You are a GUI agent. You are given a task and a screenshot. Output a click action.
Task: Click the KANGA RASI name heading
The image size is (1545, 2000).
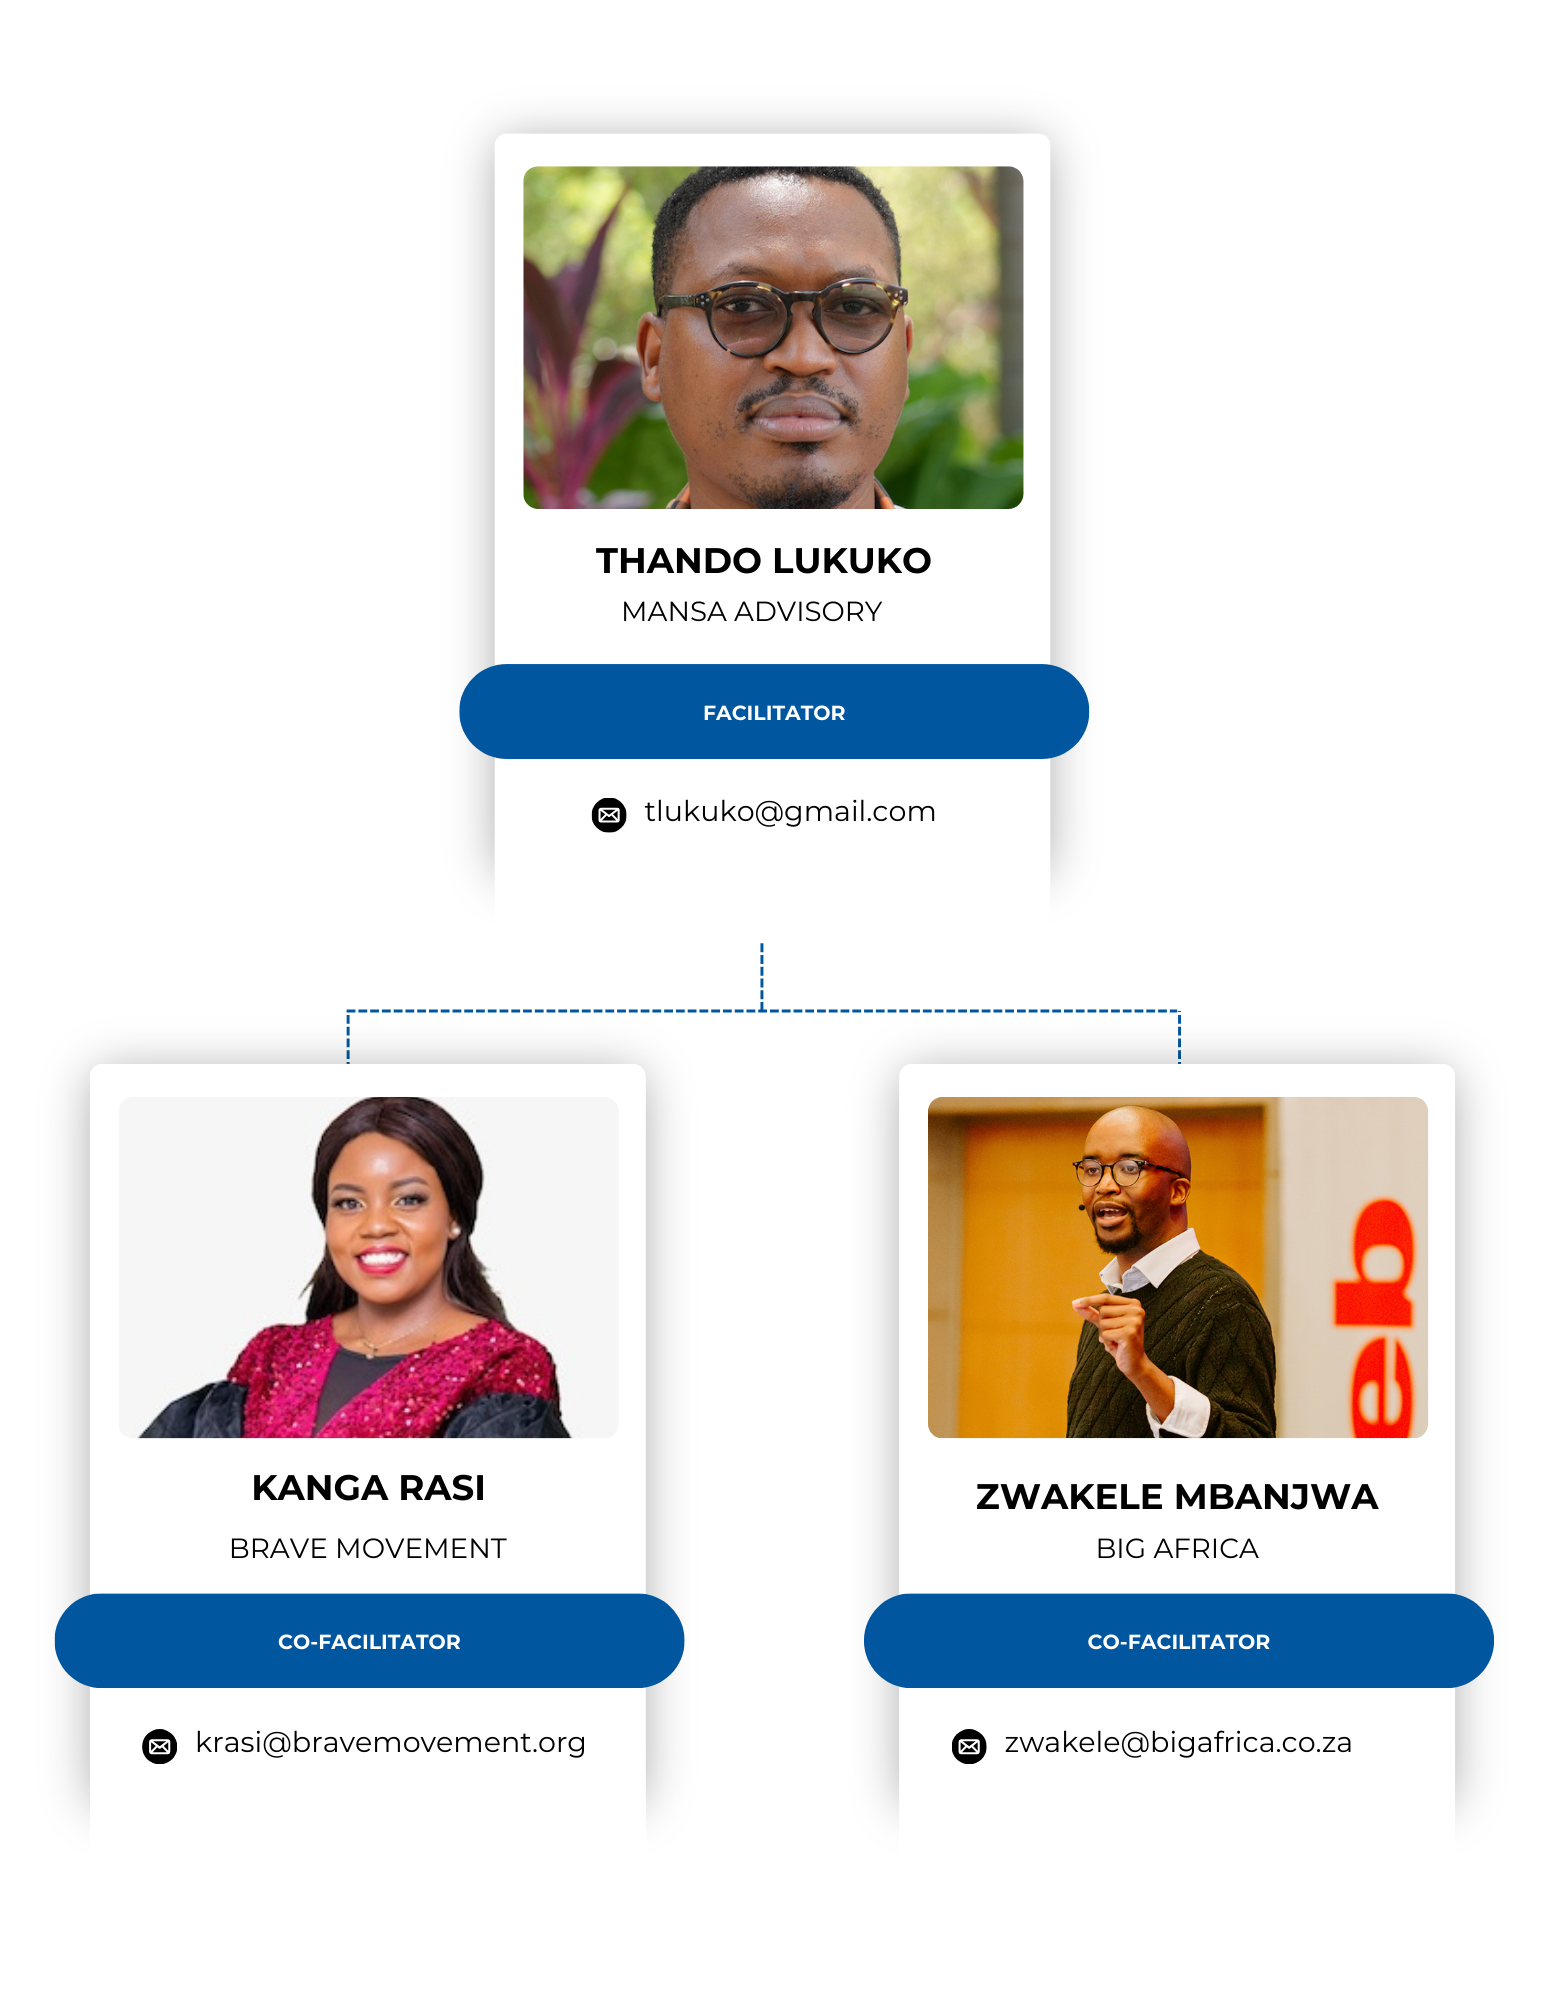click(x=368, y=1488)
